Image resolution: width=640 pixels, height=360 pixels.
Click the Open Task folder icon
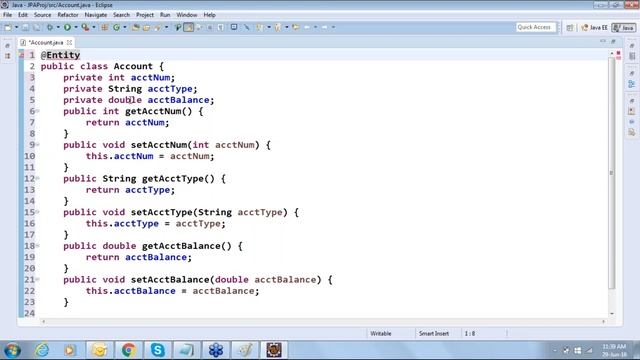[146, 27]
